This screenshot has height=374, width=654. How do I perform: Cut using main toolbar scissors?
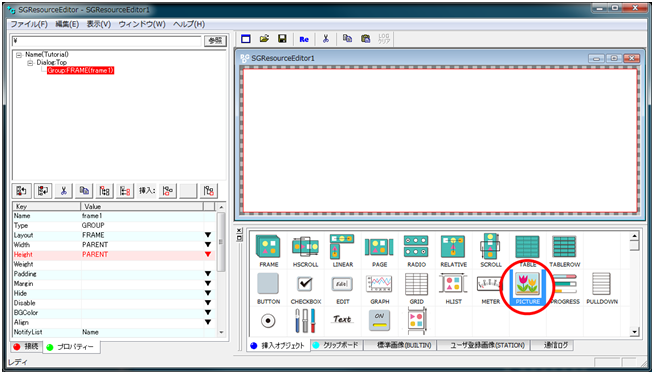coord(326,39)
